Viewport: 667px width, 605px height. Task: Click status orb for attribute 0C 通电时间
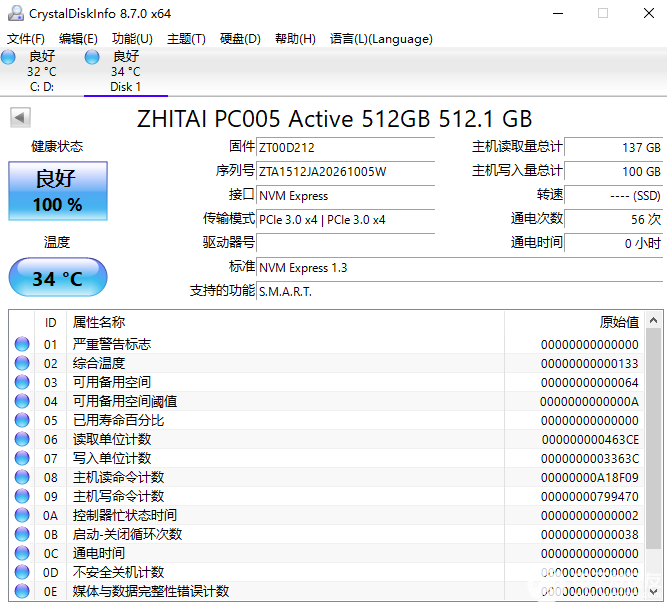point(22,553)
